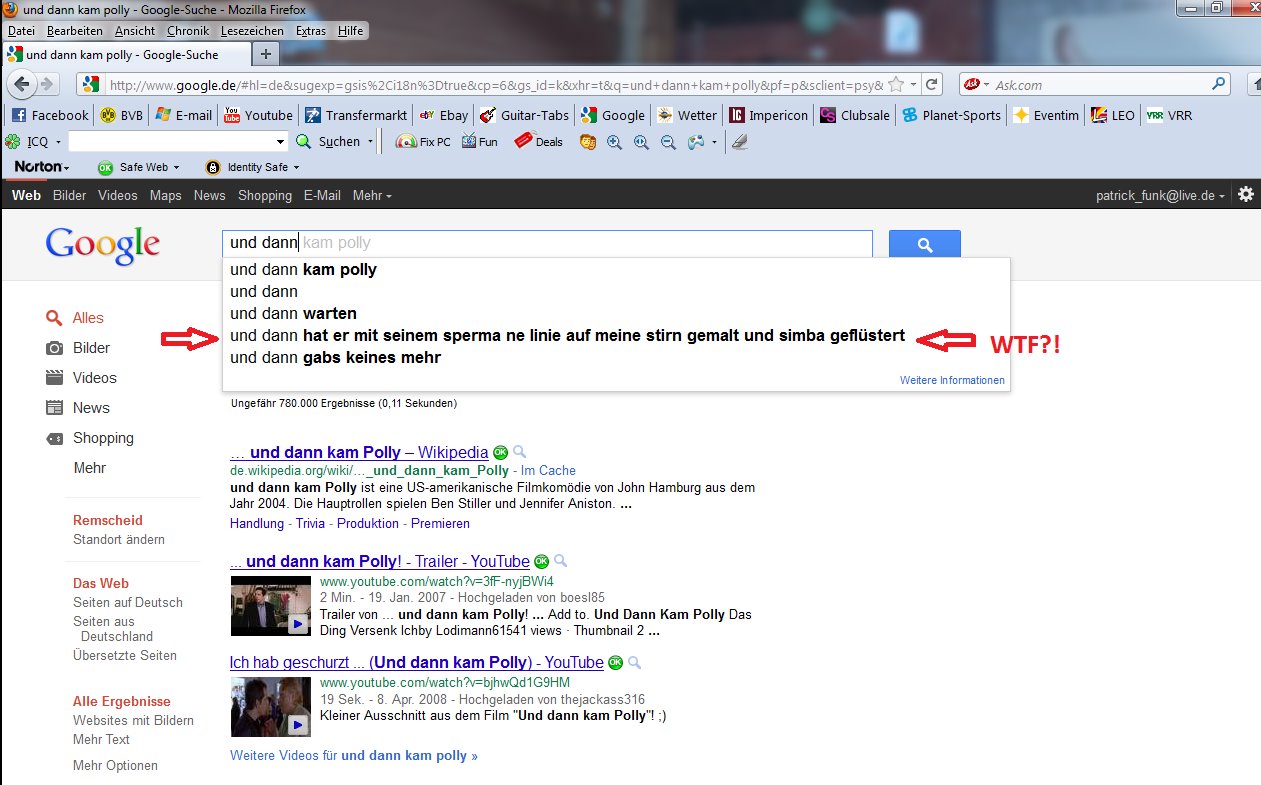Expand the Identity Safe dropdown
This screenshot has height=785, width=1261.
(295, 168)
